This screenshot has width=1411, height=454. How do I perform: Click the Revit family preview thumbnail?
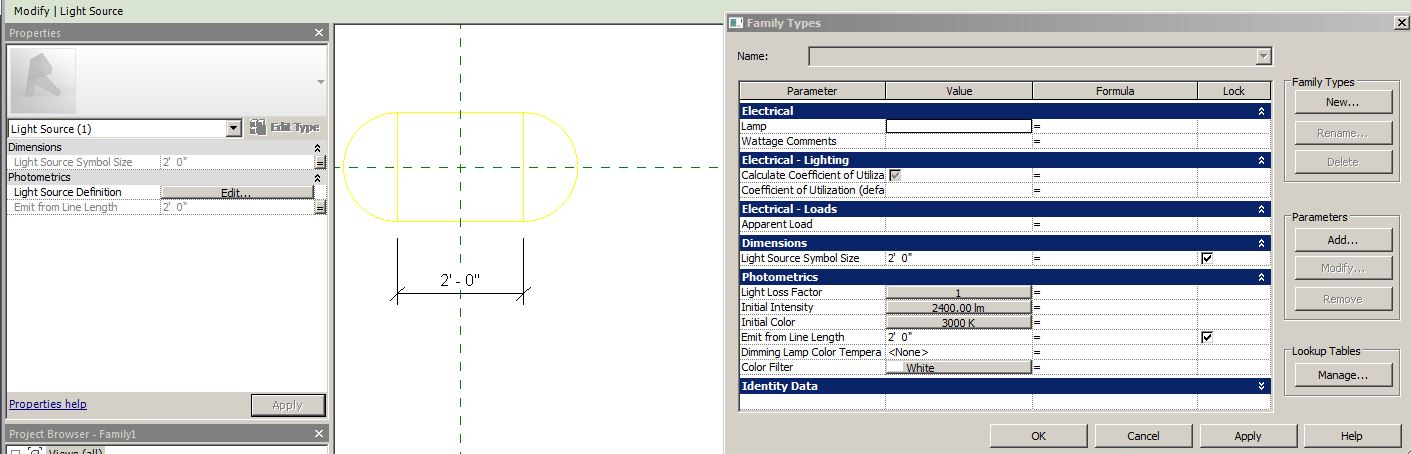point(43,81)
